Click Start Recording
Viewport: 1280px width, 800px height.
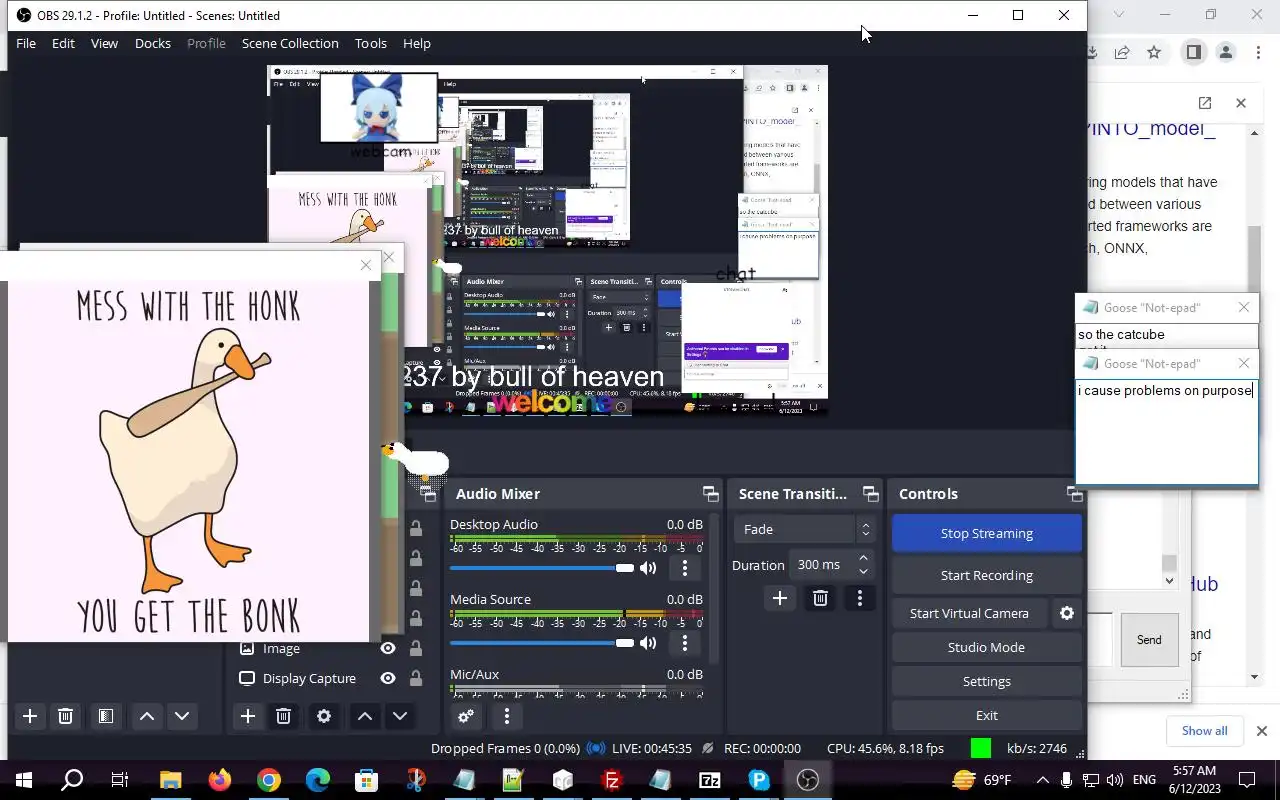click(x=986, y=575)
